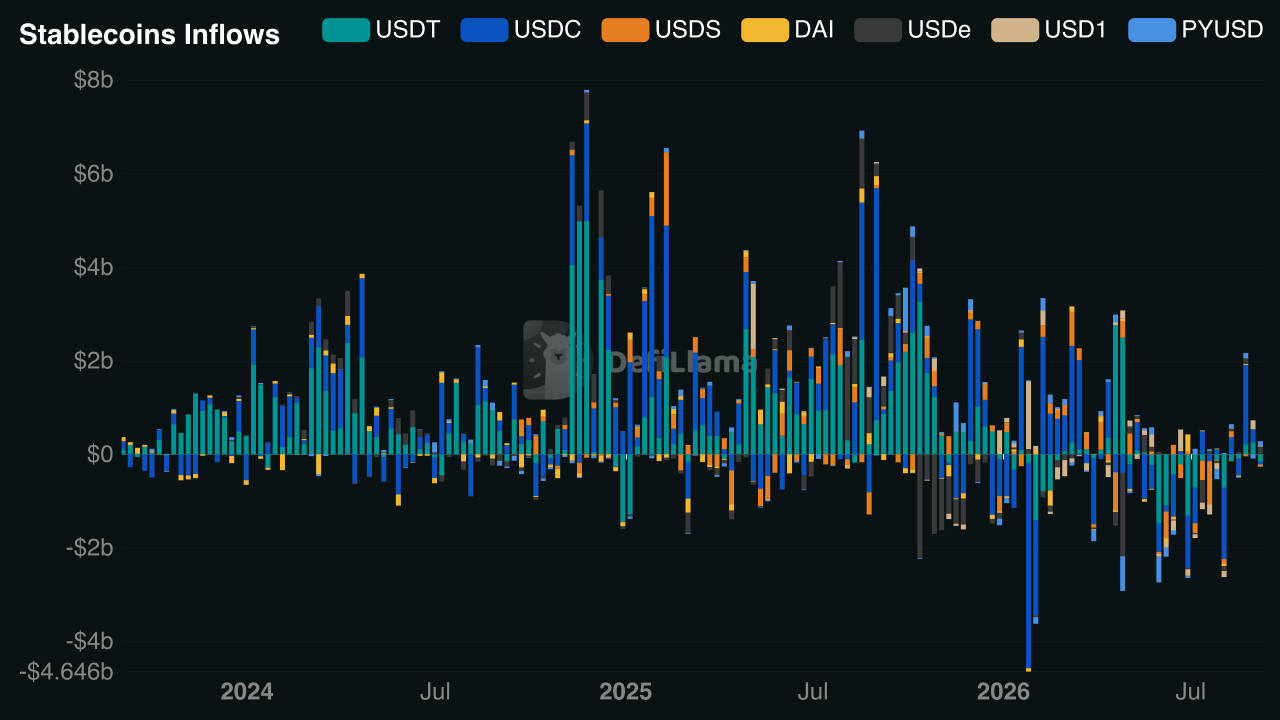Click the tallest bar near $8b
Viewport: 1280px width, 720px height.
coord(586,272)
